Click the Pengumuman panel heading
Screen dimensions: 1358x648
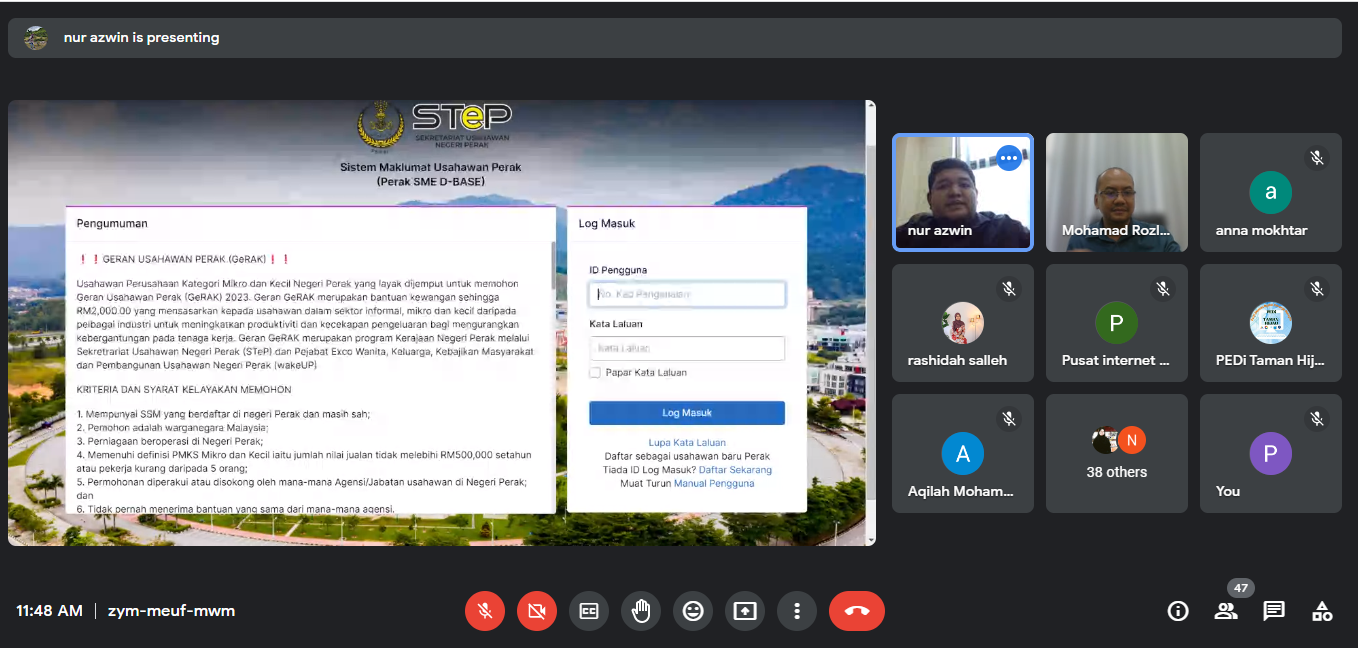pos(112,223)
